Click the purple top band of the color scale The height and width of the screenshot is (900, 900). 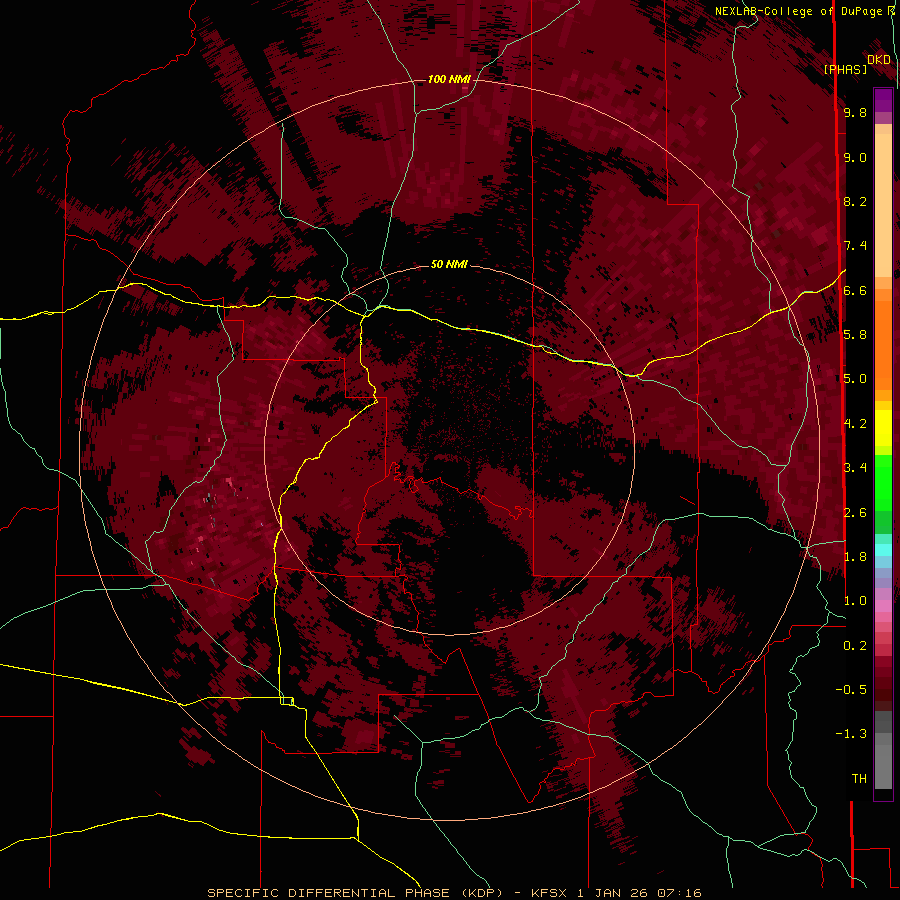click(x=883, y=100)
